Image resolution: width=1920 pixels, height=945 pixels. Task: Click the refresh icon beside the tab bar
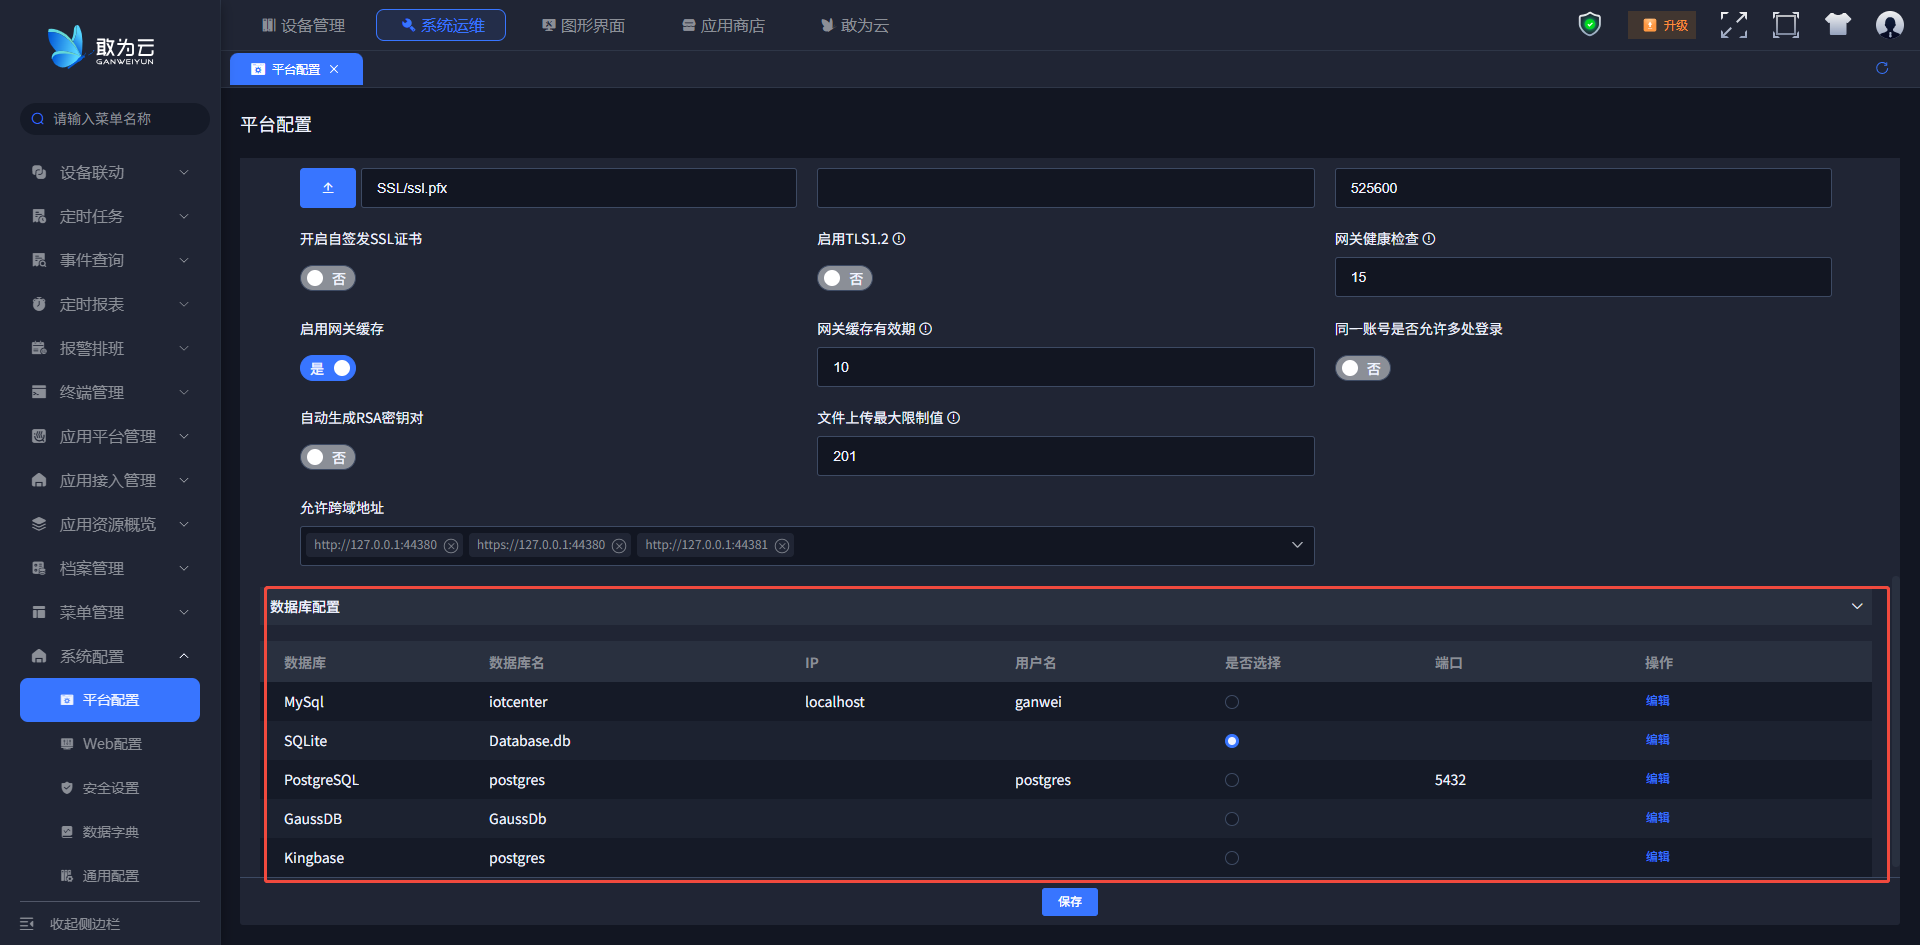coord(1881,68)
